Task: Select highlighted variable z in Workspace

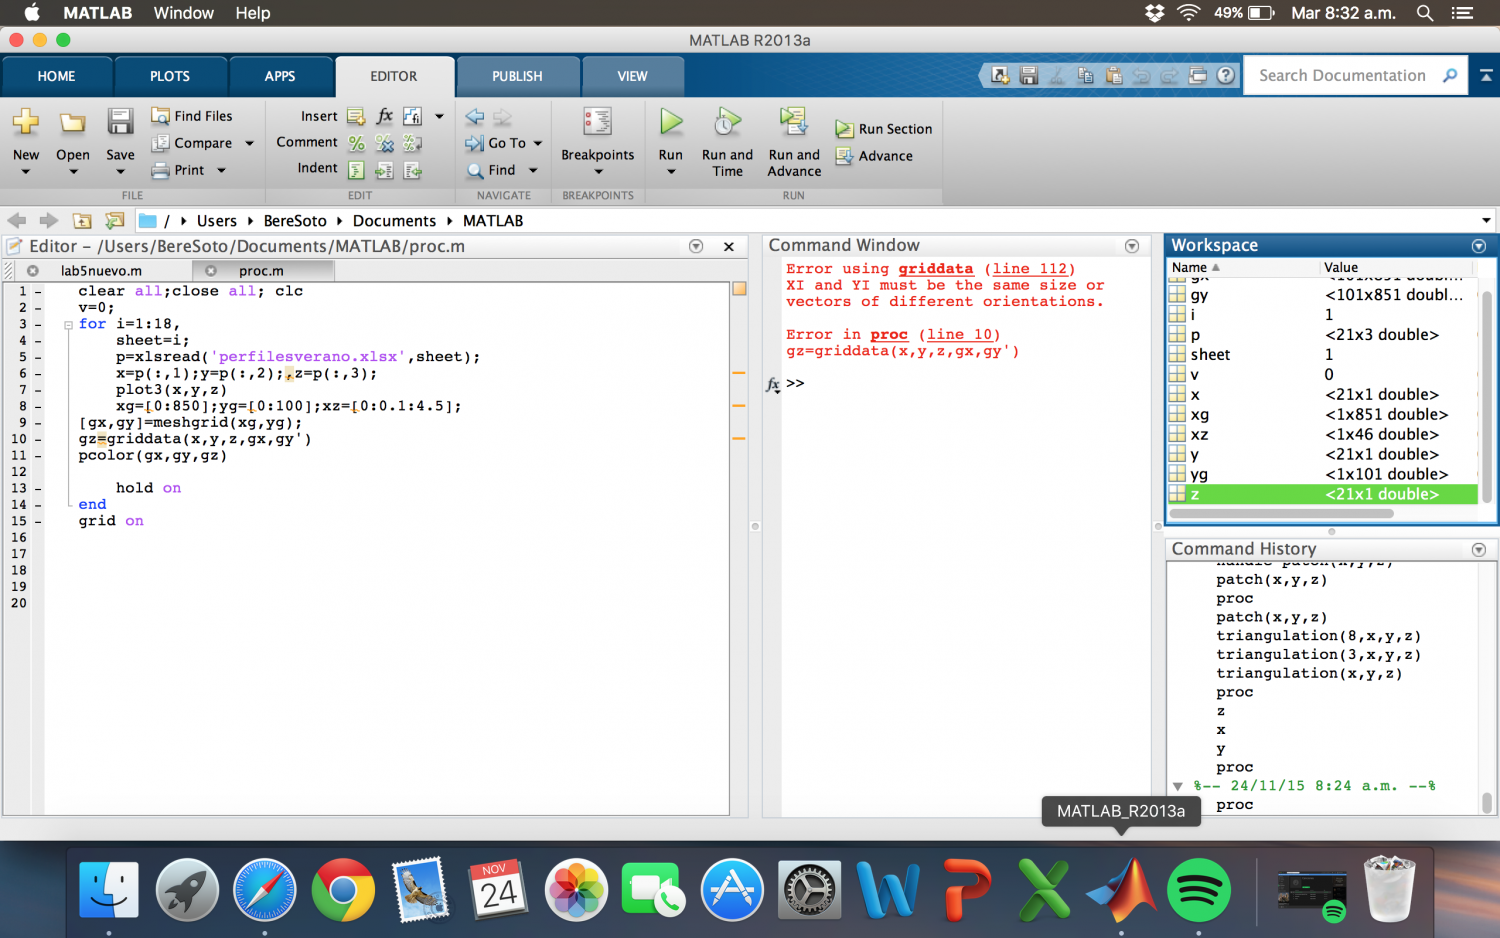Action: [1322, 494]
